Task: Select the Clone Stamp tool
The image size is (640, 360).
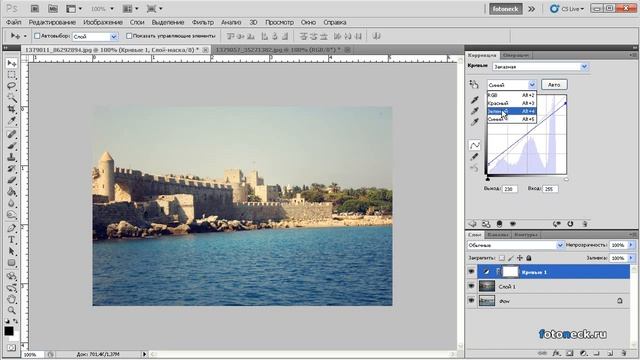Action: point(11,157)
